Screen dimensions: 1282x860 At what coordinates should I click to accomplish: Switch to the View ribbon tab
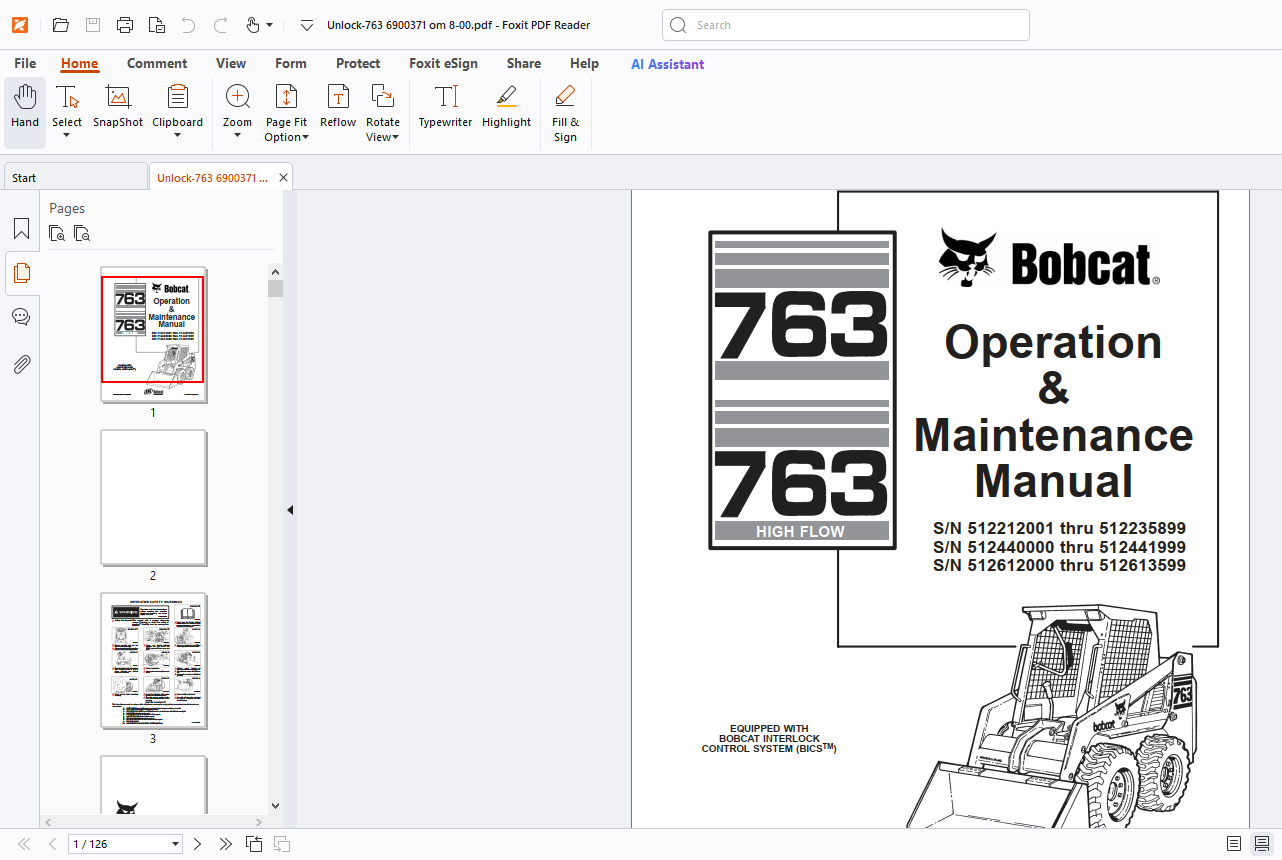click(x=231, y=63)
